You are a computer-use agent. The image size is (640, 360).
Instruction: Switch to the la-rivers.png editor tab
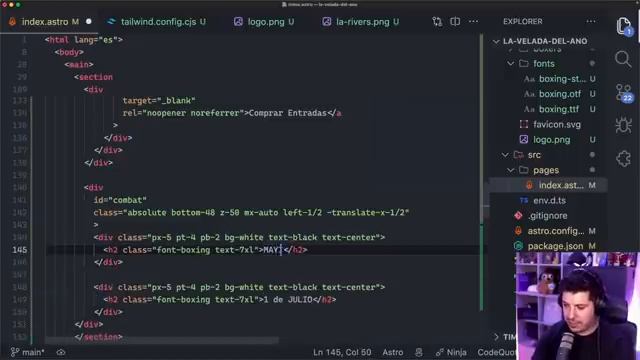(x=361, y=22)
